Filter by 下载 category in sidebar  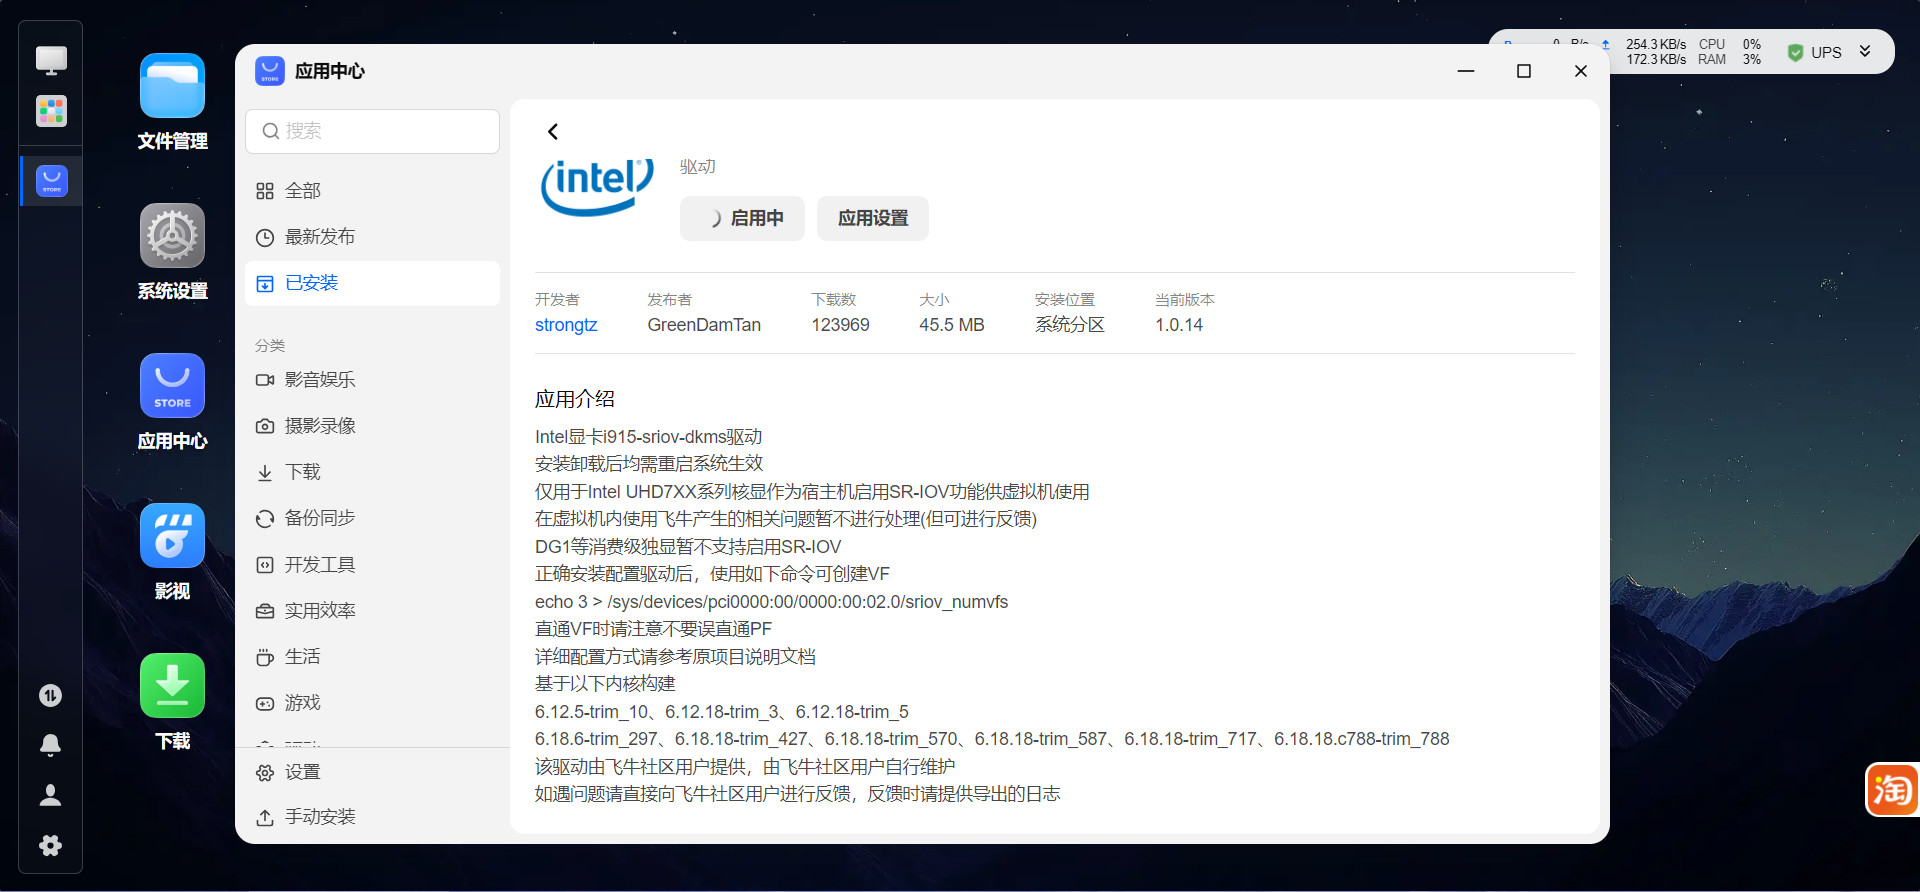pyautogui.click(x=372, y=472)
